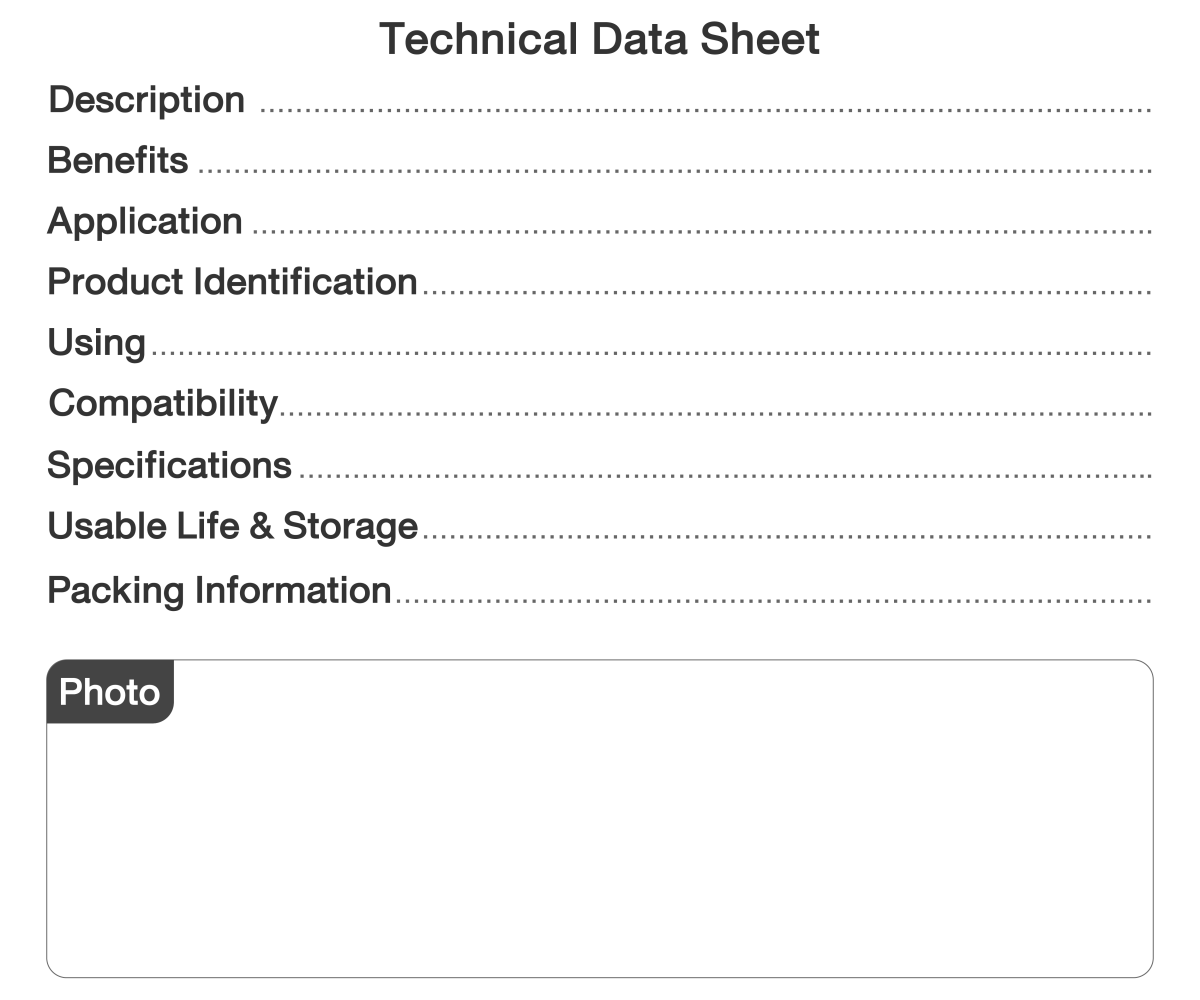The image size is (1200, 1000).
Task: Click the Technical Data Sheet title
Action: [600, 39]
